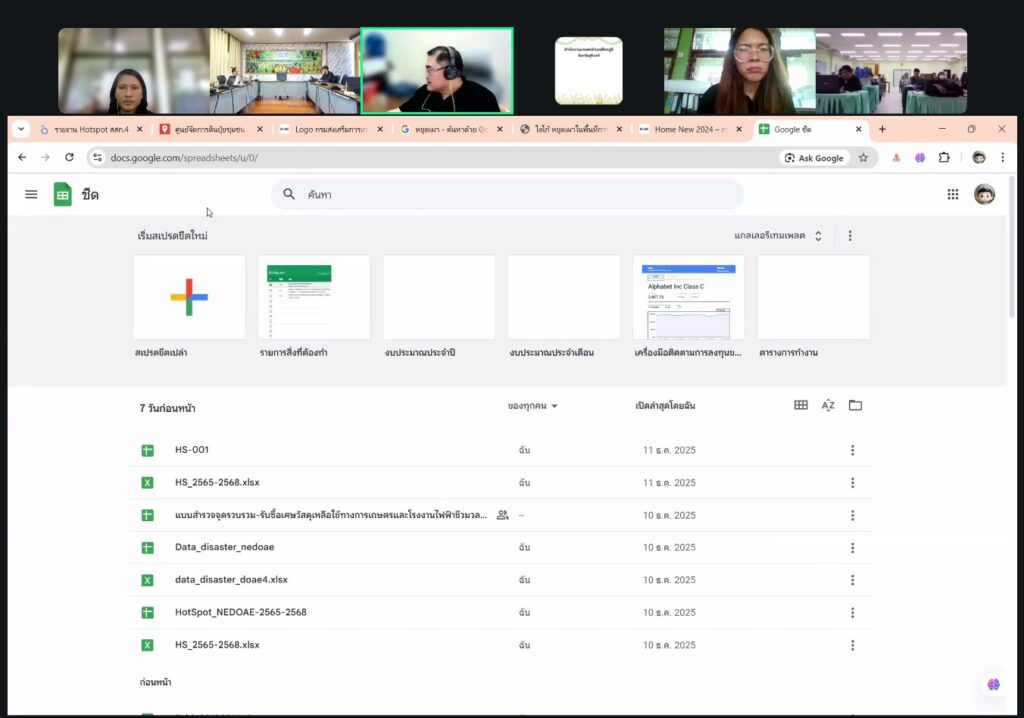Open the browser extensions puzzle icon

pyautogui.click(x=943, y=157)
